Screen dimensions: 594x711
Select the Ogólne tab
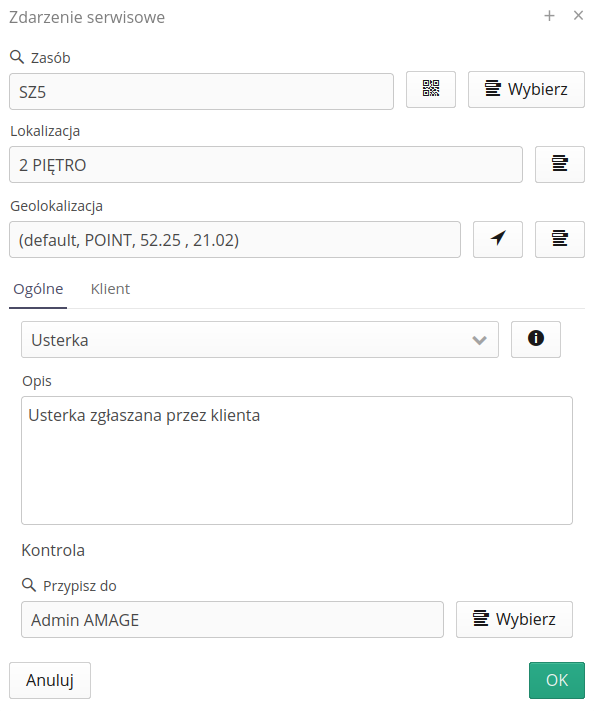[x=38, y=289]
